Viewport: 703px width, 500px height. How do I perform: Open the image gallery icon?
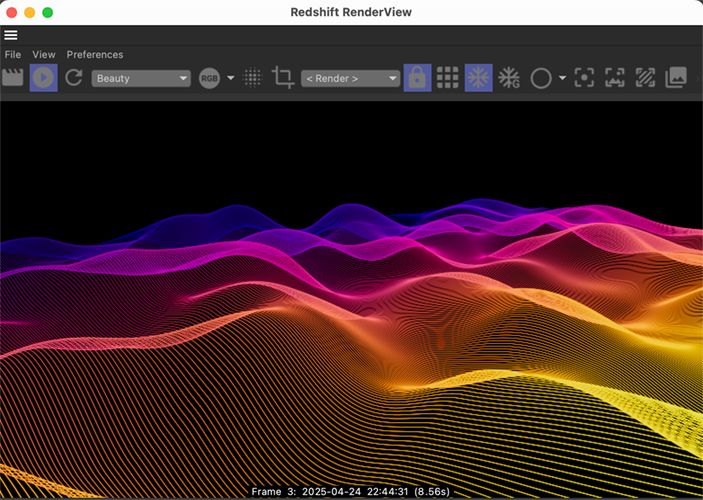tap(676, 78)
